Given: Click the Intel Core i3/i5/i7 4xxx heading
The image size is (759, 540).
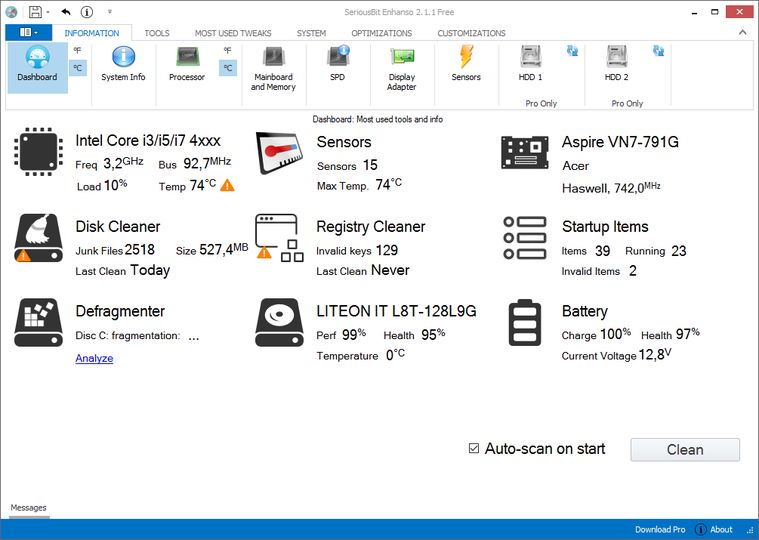Looking at the screenshot, I should pos(148,140).
